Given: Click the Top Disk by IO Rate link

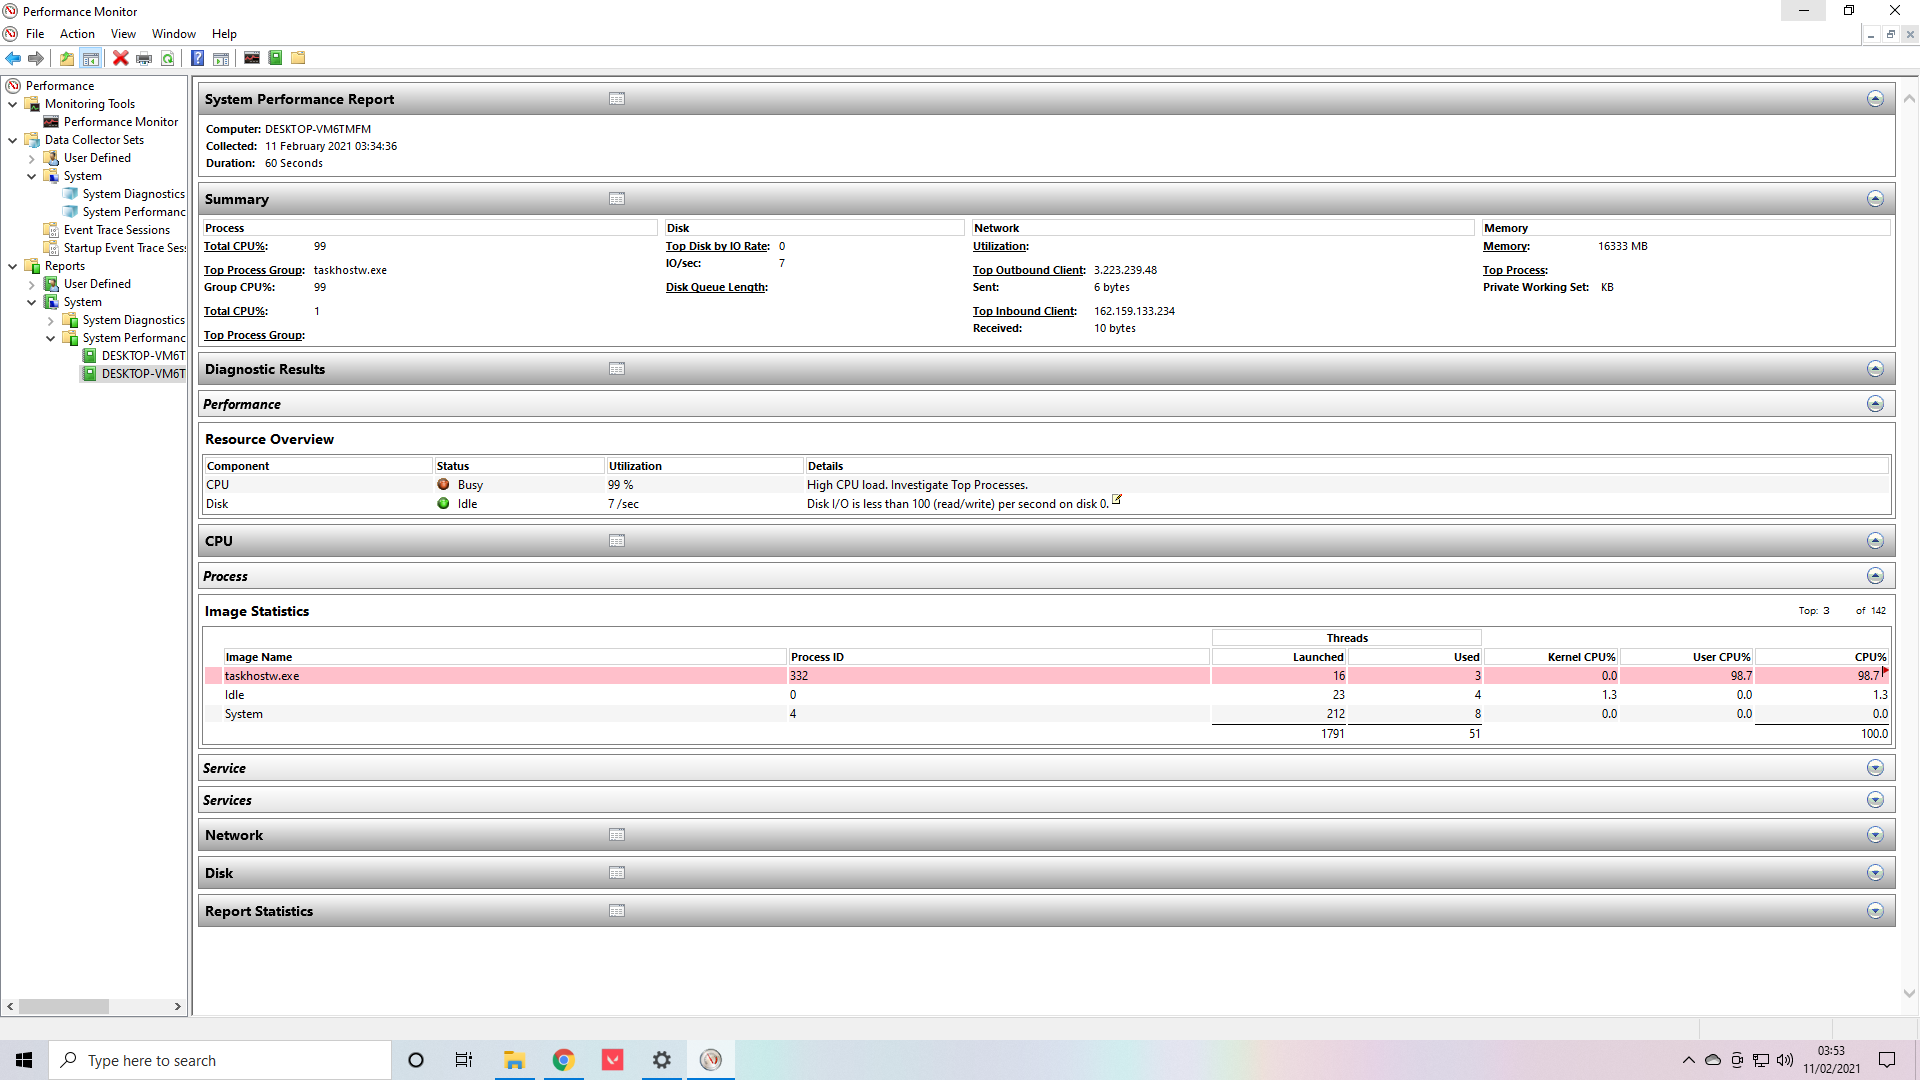Looking at the screenshot, I should tap(717, 246).
